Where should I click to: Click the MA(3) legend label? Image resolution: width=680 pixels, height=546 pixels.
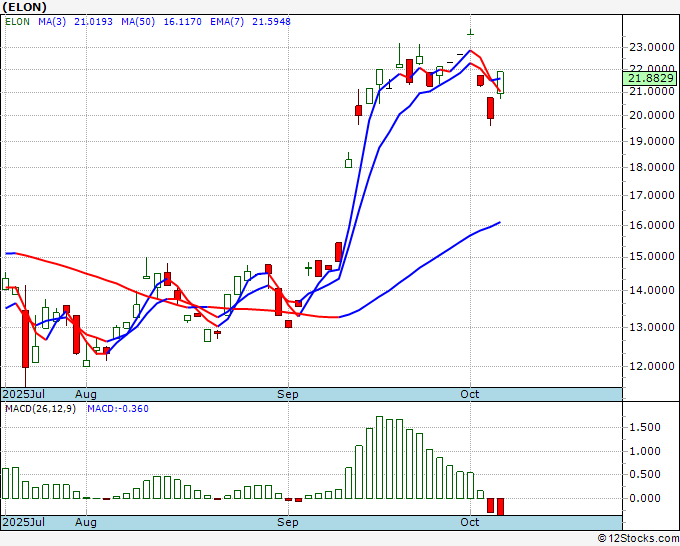tap(52, 22)
